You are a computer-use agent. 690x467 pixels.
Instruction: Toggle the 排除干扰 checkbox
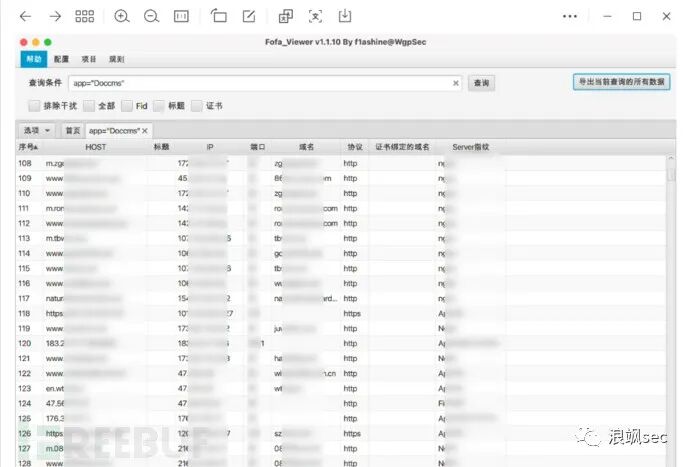tap(34, 106)
